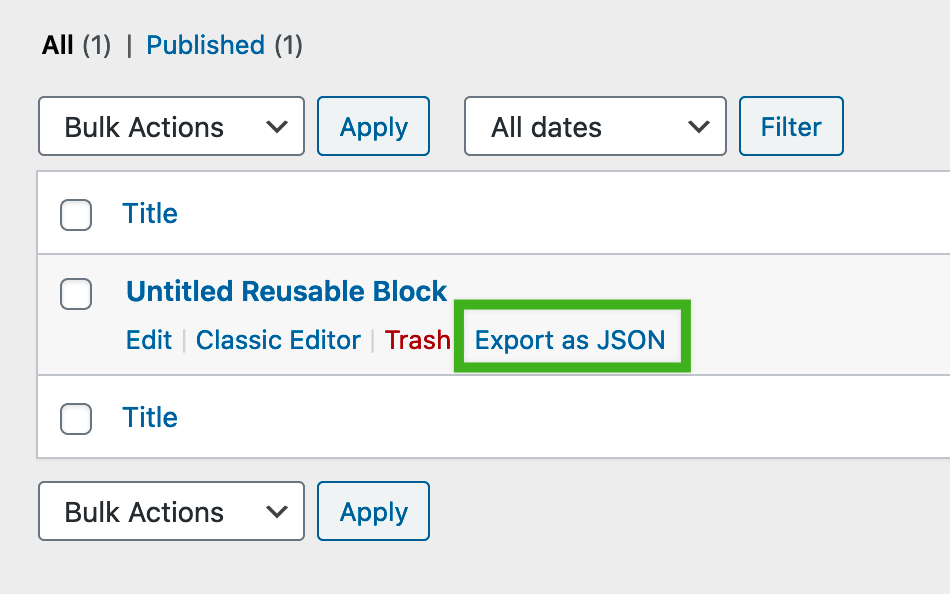This screenshot has width=950, height=594.
Task: Sort by the bottom Title column footer
Action: point(150,418)
